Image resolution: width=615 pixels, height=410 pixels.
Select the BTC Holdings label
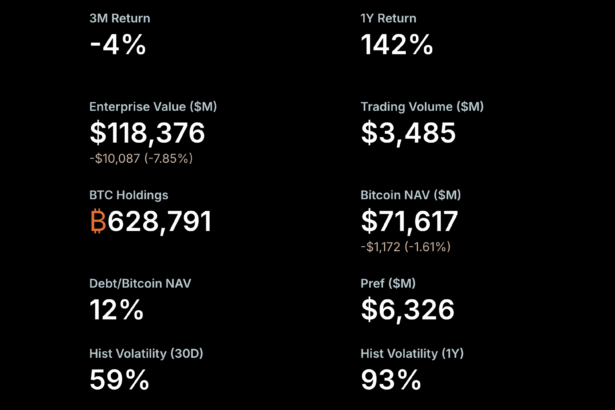128,195
